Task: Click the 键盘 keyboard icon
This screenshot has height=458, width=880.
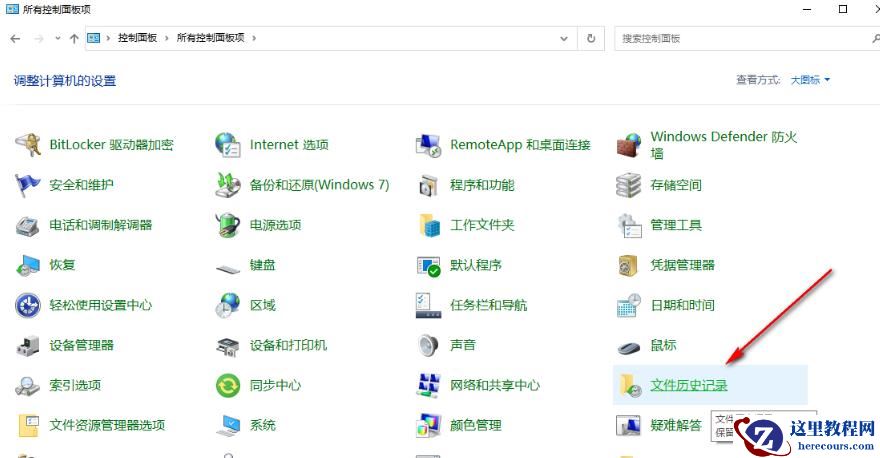Action: (x=228, y=269)
